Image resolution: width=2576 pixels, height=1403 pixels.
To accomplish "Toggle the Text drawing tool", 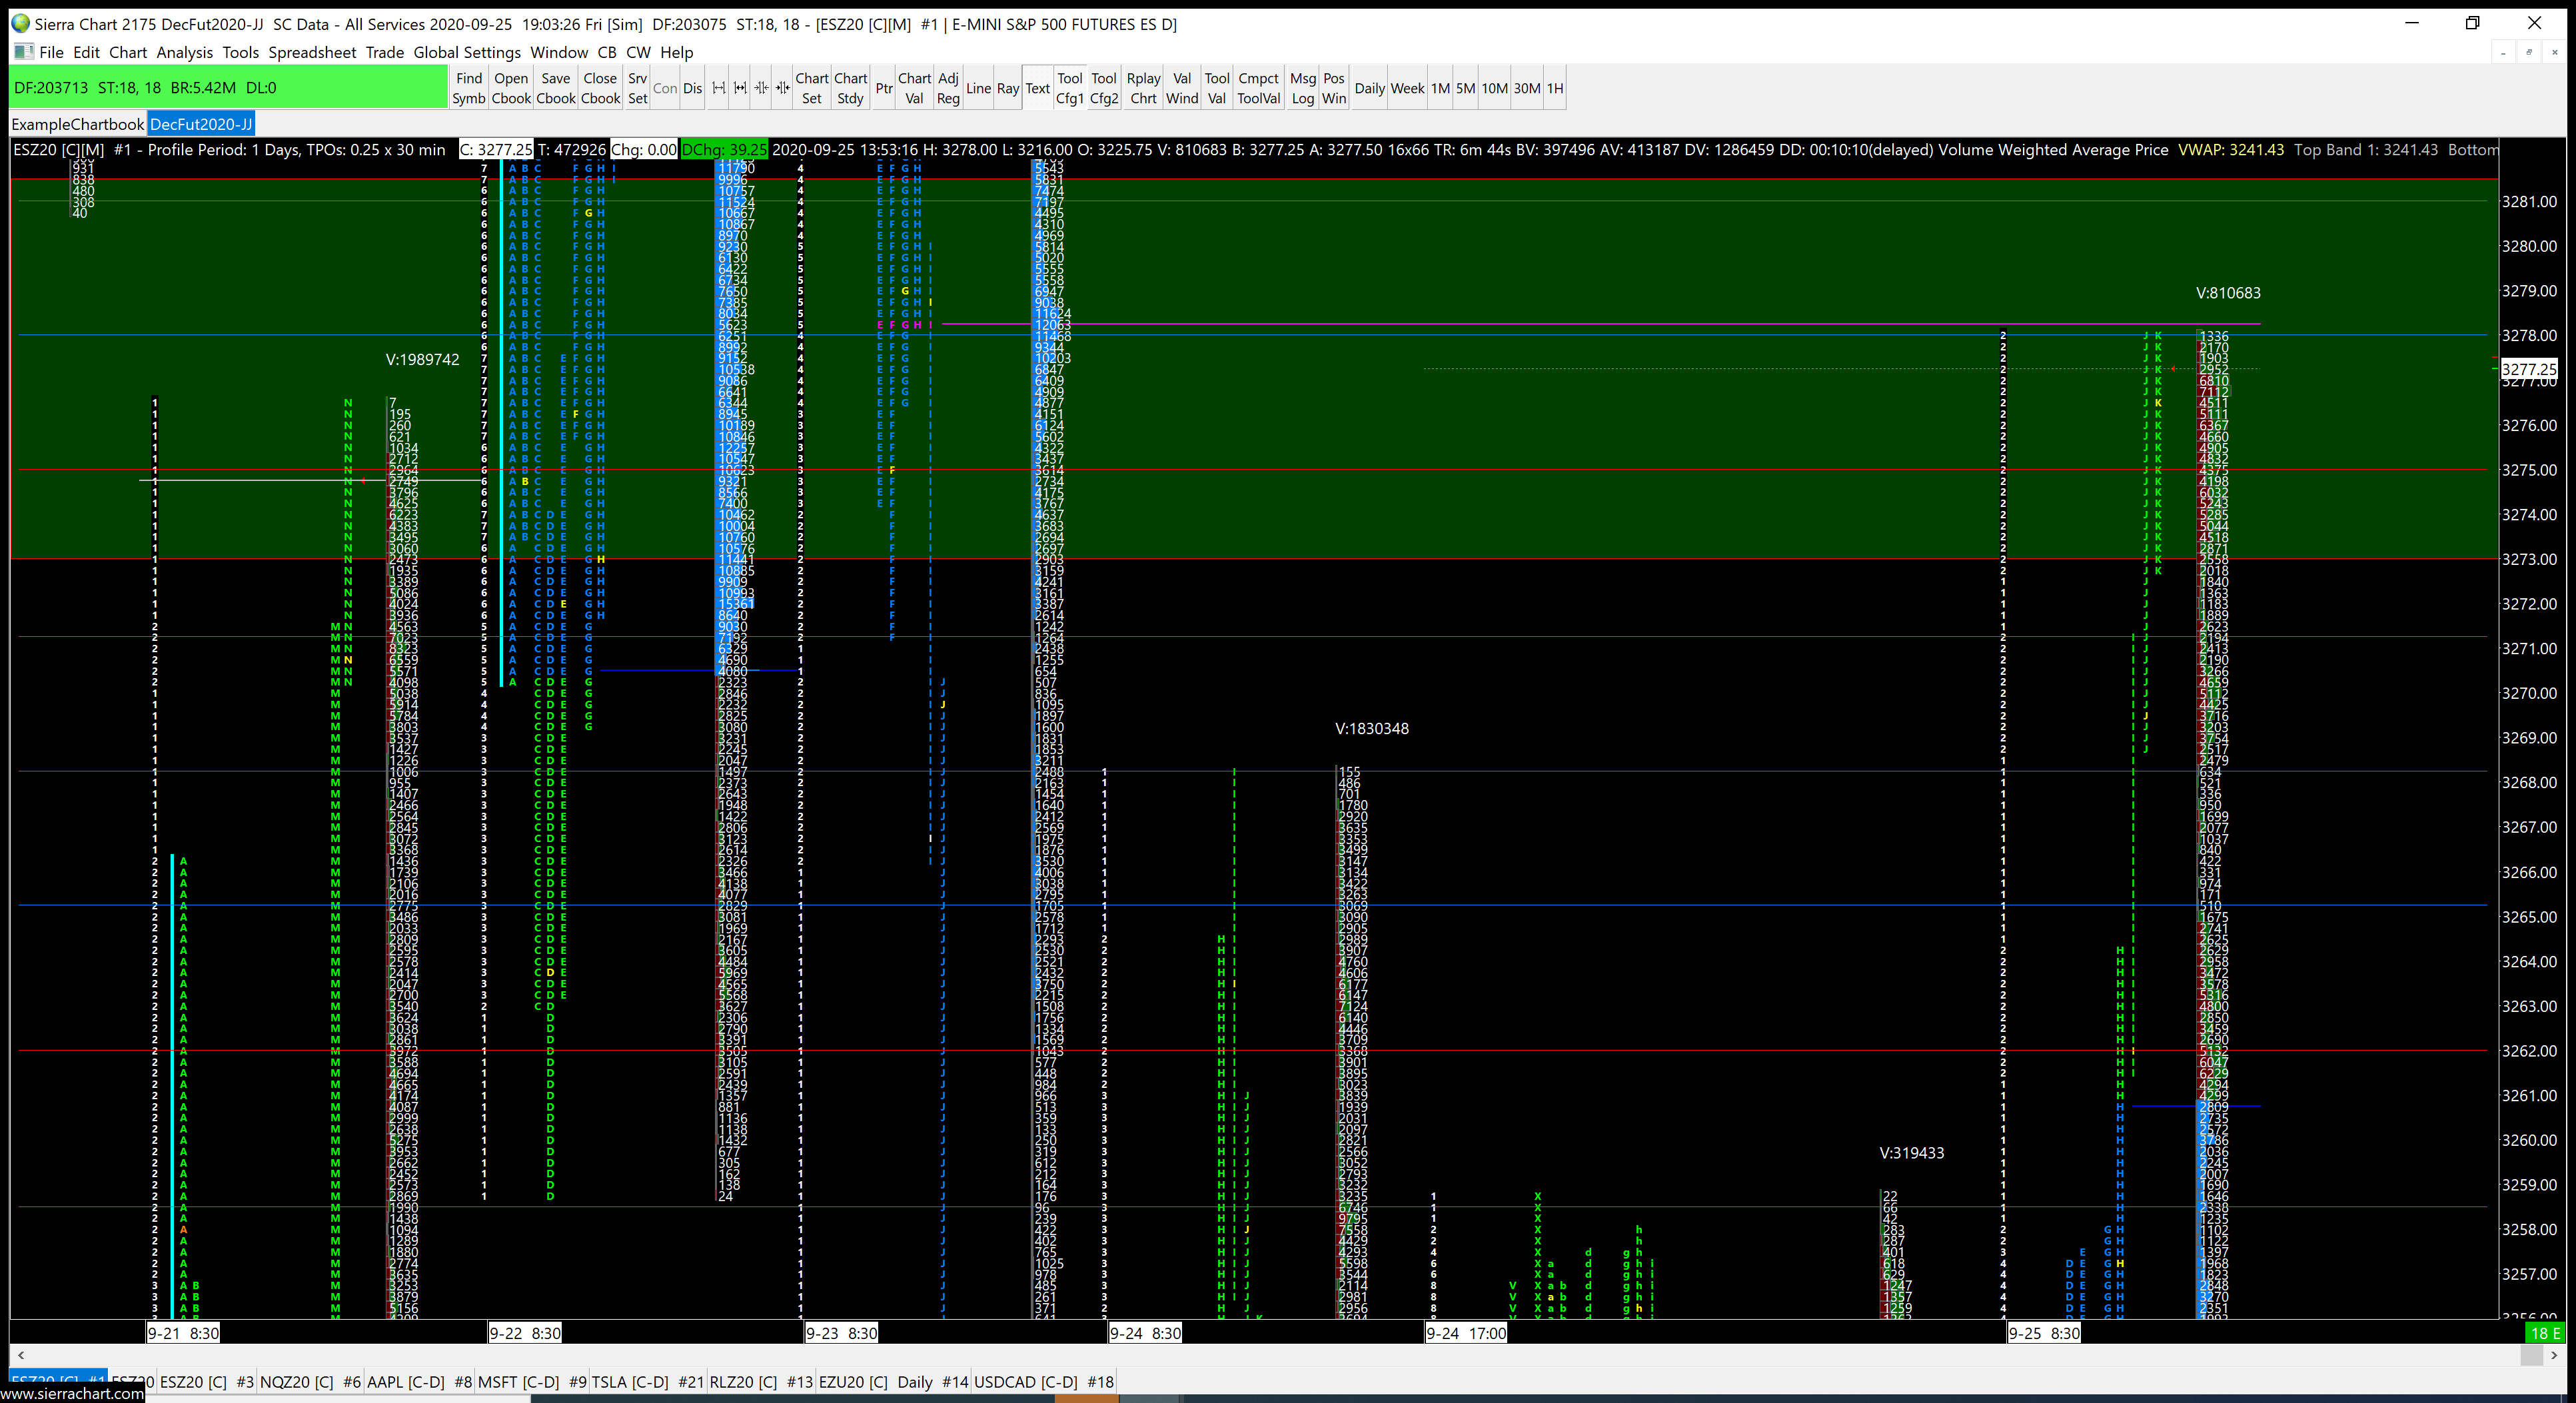I will click(1037, 88).
